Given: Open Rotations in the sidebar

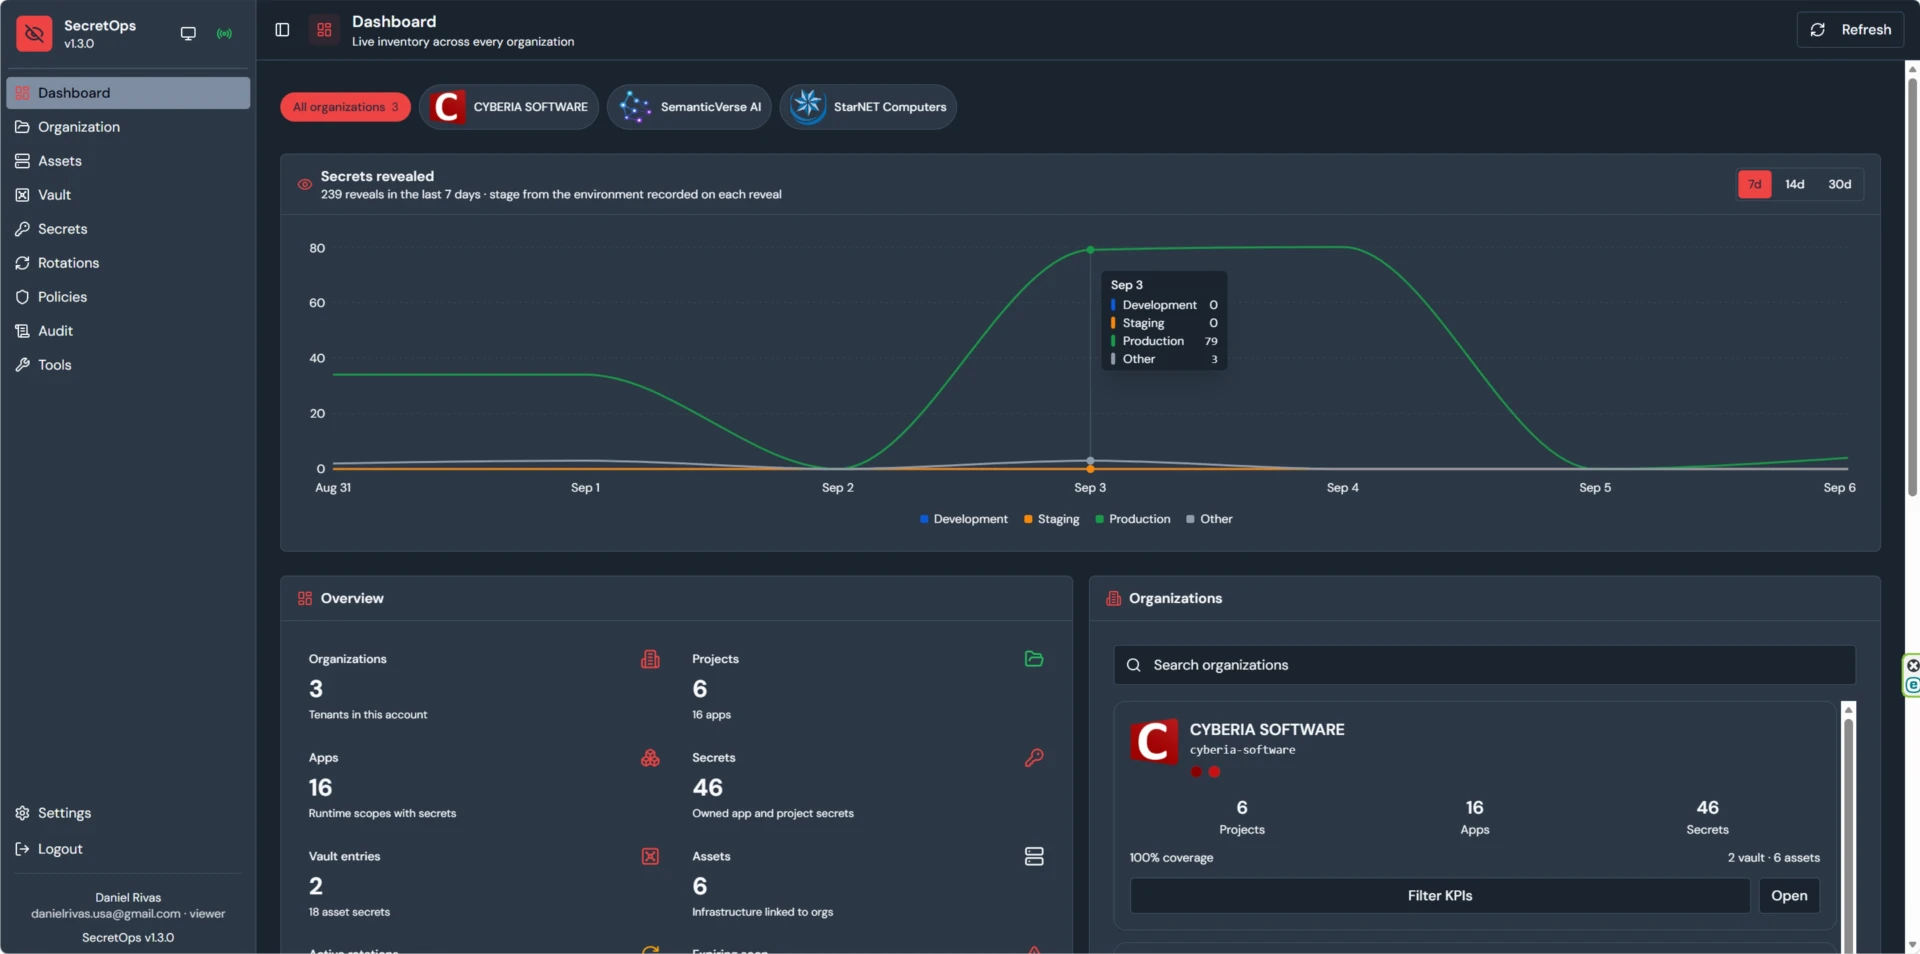Looking at the screenshot, I should pyautogui.click(x=128, y=263).
